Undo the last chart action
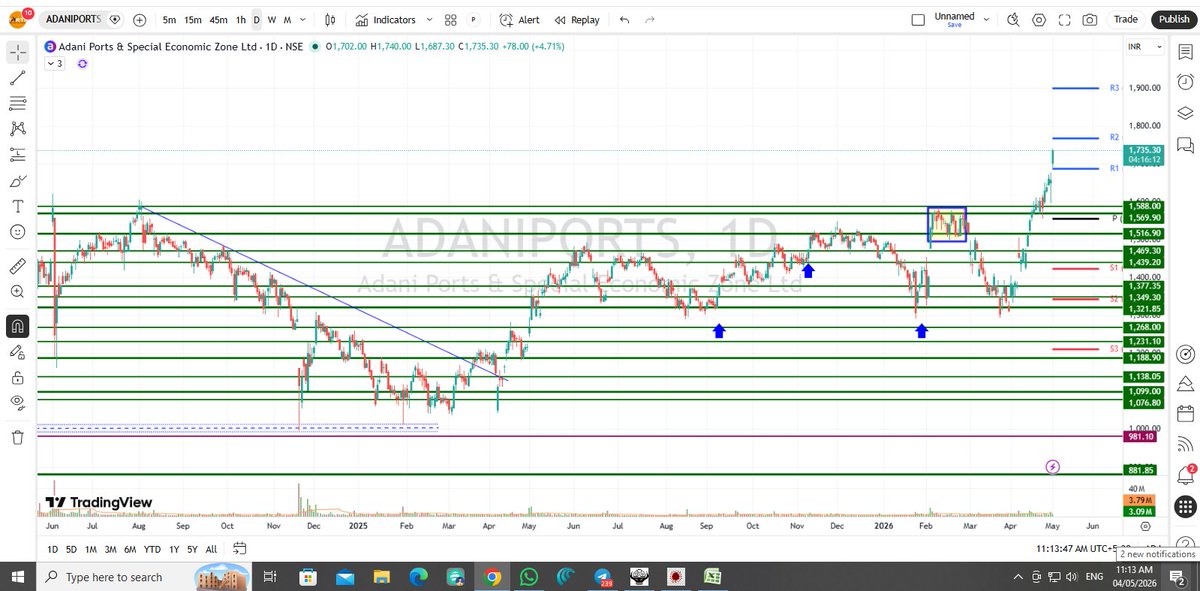 (624, 20)
